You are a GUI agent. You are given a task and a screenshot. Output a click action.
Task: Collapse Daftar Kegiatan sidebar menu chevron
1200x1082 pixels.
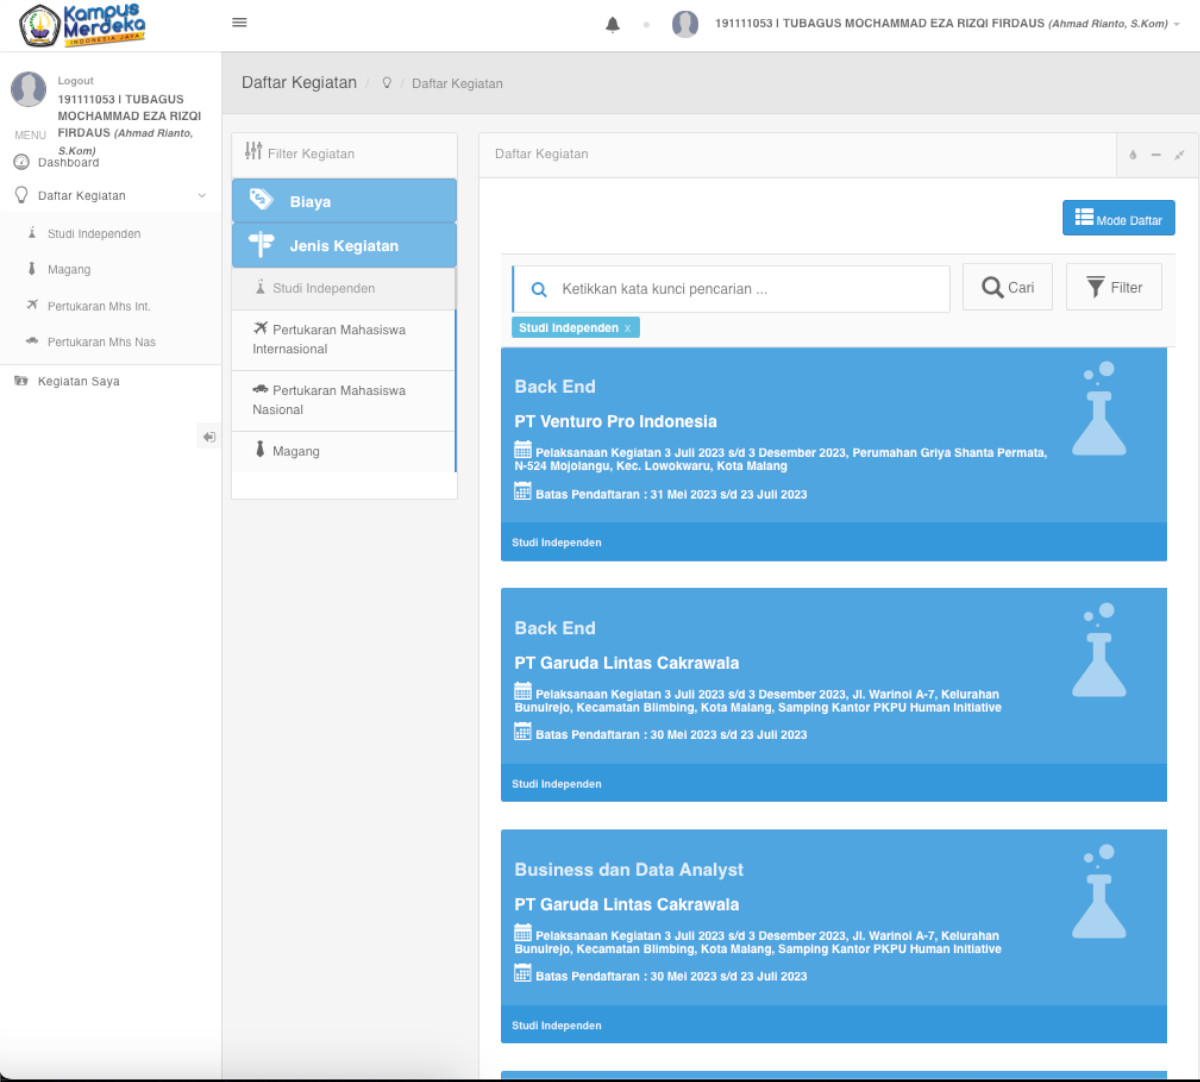pos(202,196)
